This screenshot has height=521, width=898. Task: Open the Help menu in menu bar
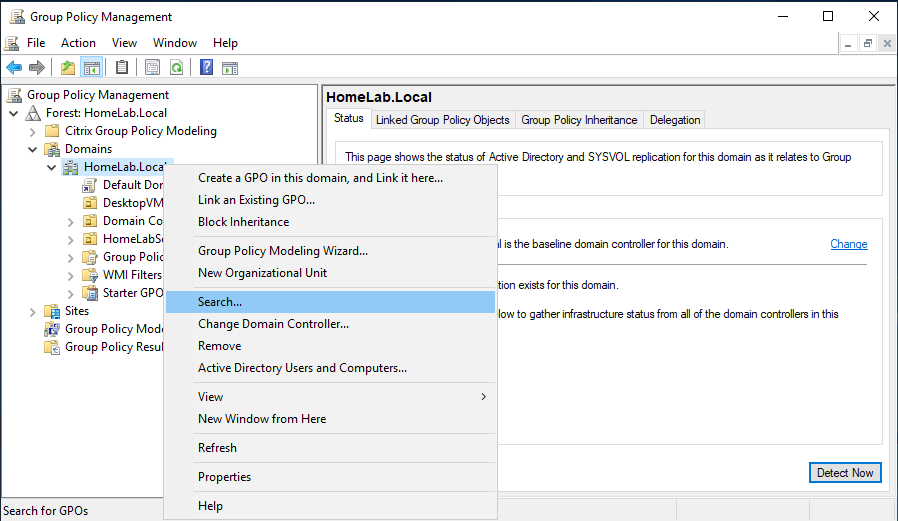tap(225, 43)
